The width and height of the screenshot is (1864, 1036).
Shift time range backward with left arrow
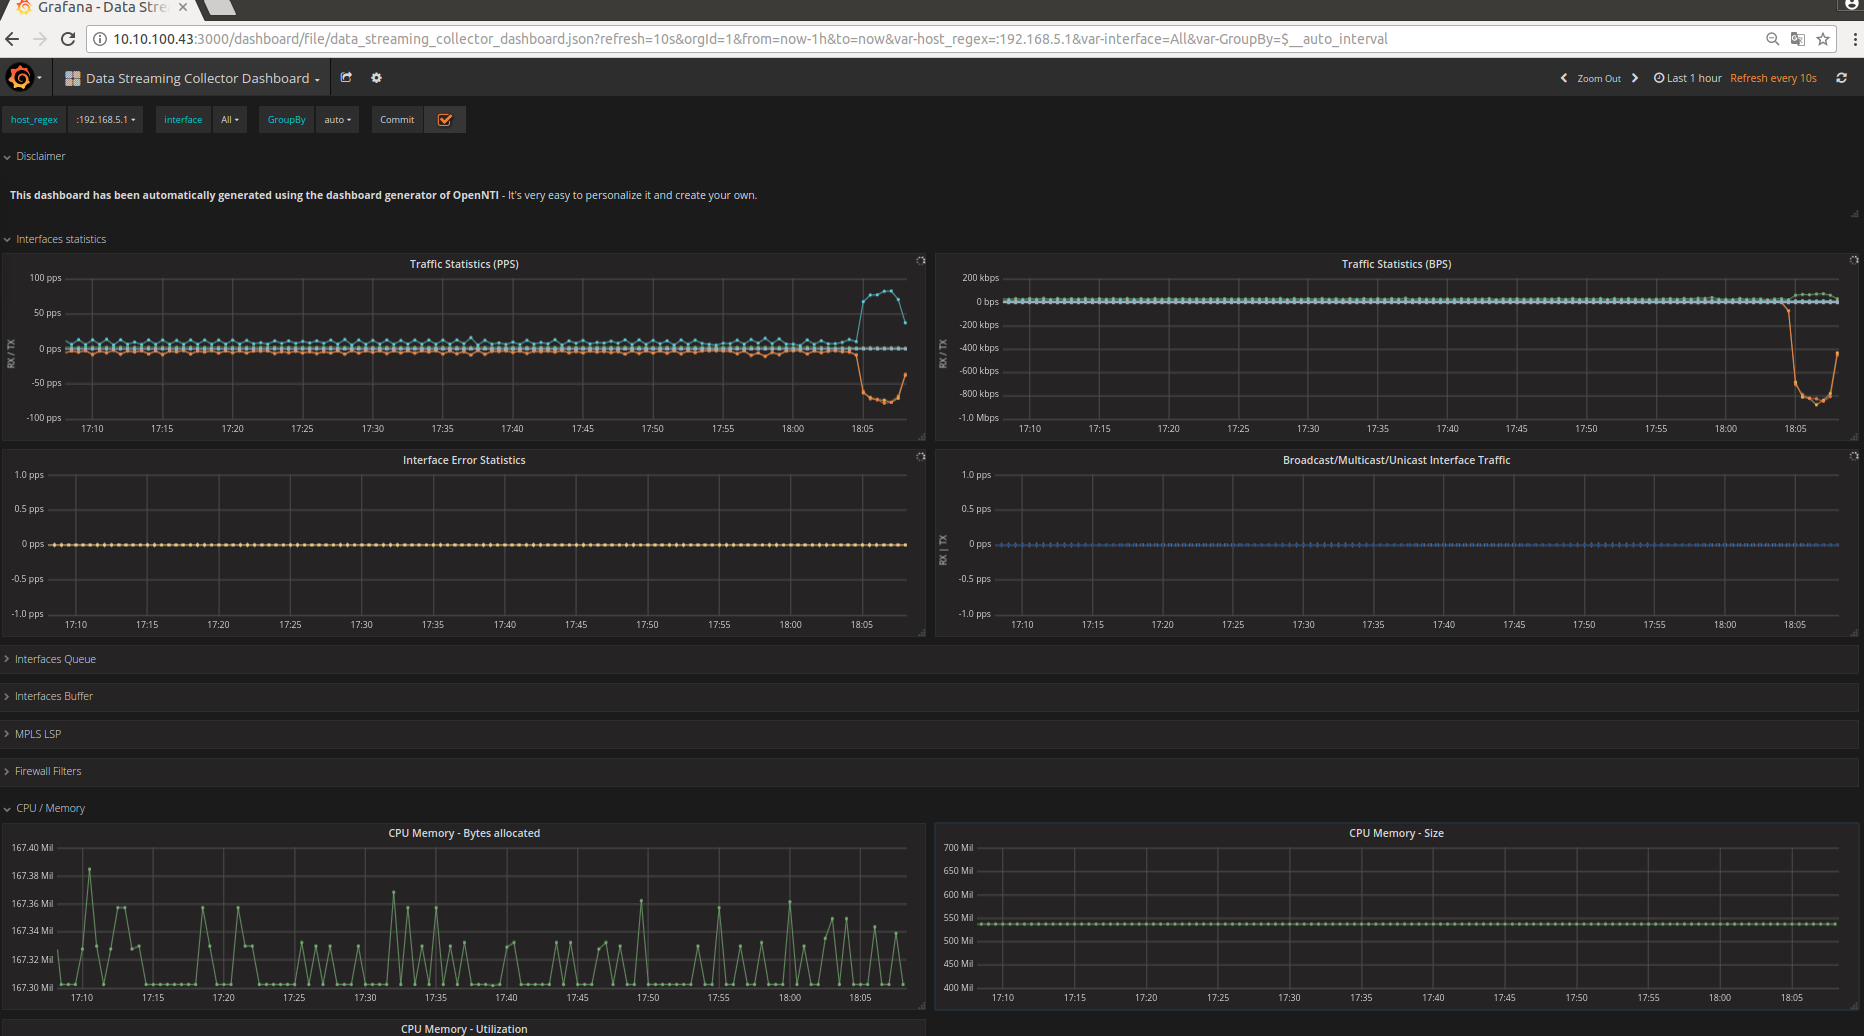point(1564,78)
